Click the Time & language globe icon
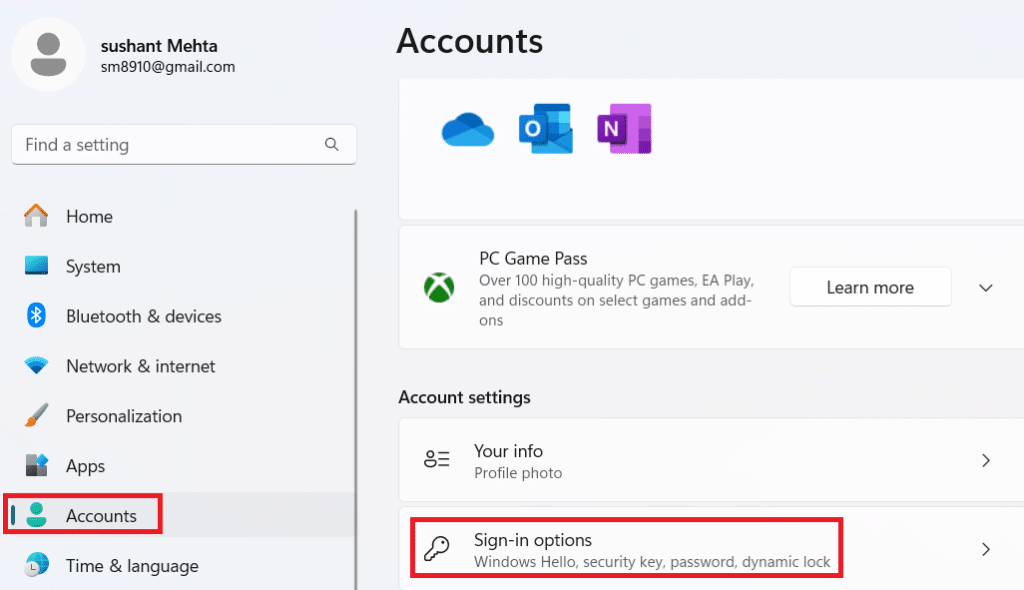1024x590 pixels. tap(37, 565)
